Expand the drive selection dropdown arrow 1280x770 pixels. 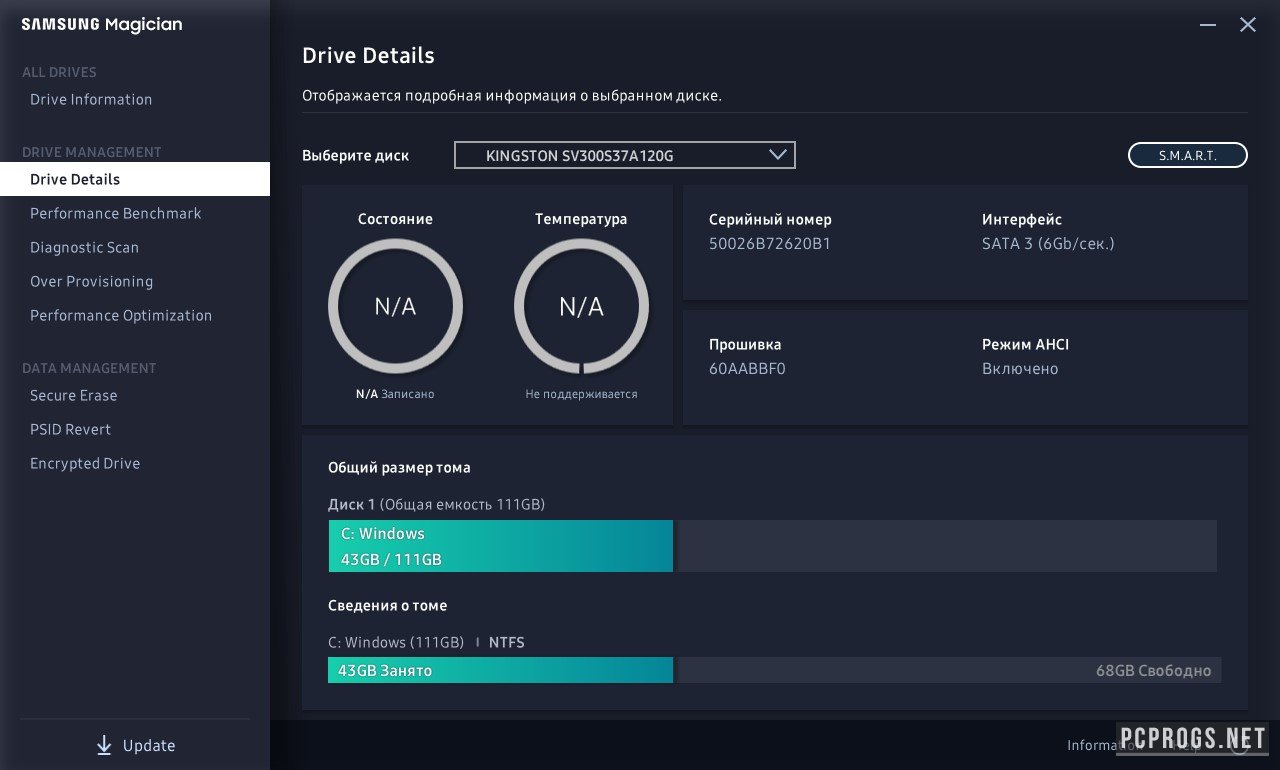coord(778,155)
